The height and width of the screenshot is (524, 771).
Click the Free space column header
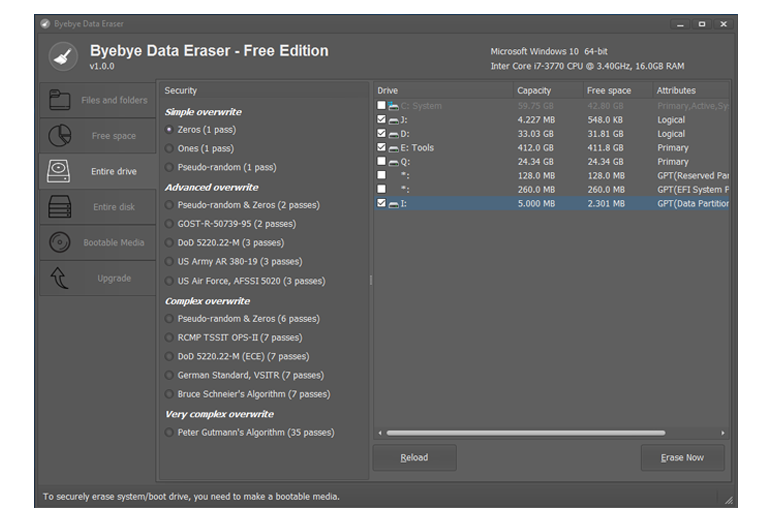(x=608, y=91)
